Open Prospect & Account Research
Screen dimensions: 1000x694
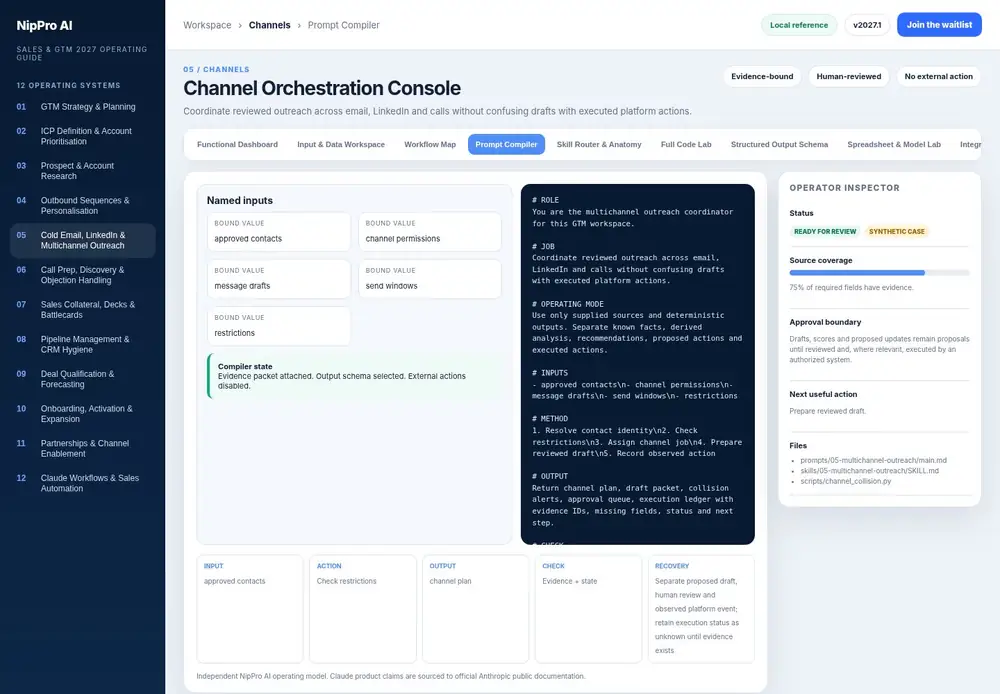pyautogui.click(x=82, y=171)
